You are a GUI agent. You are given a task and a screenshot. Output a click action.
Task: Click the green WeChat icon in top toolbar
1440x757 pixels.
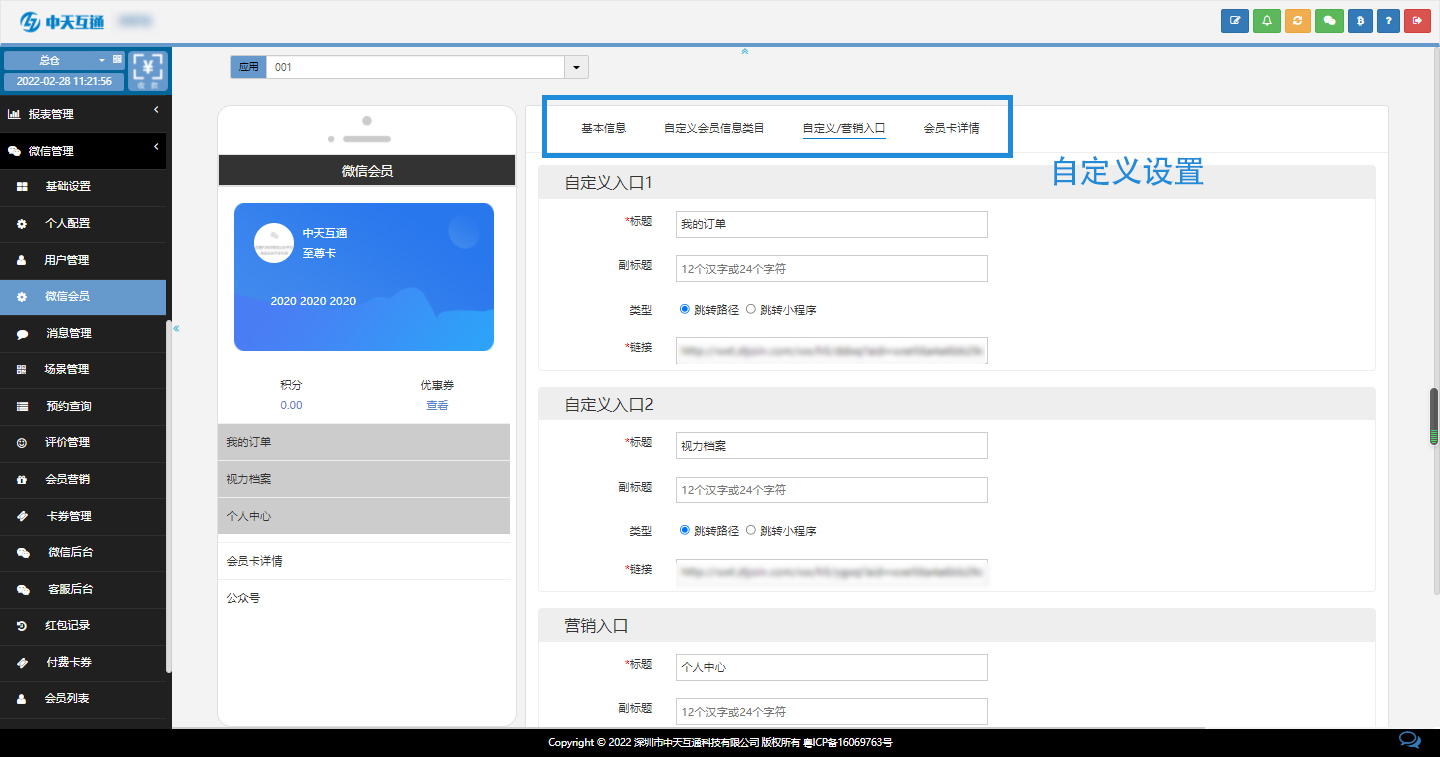point(1329,21)
